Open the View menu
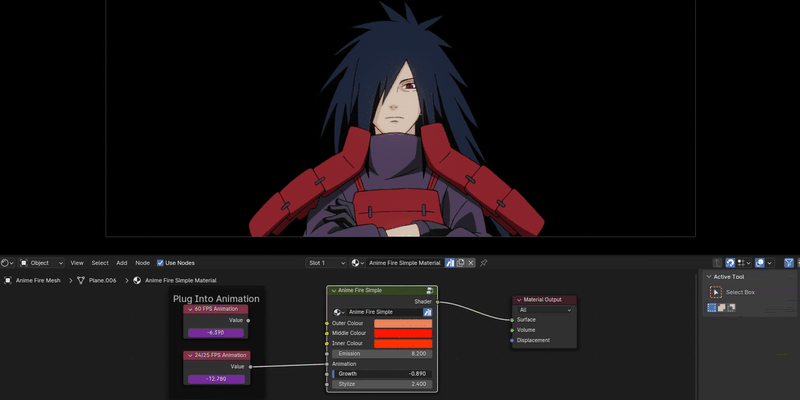 (77, 263)
